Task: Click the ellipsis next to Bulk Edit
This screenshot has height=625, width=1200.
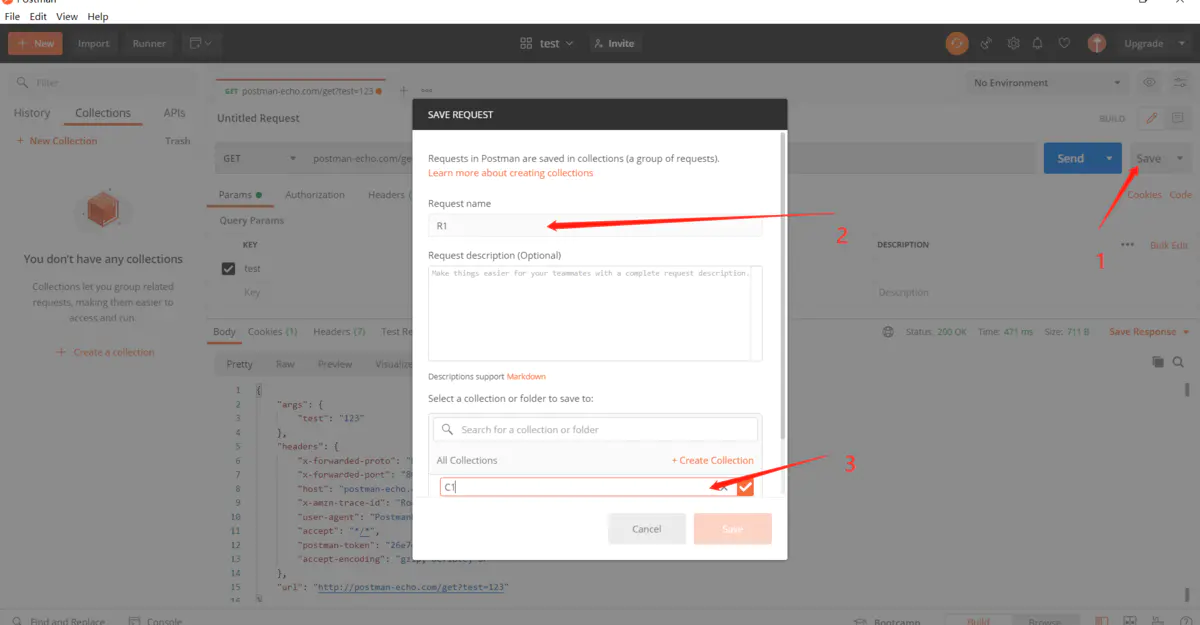Action: (x=1128, y=245)
